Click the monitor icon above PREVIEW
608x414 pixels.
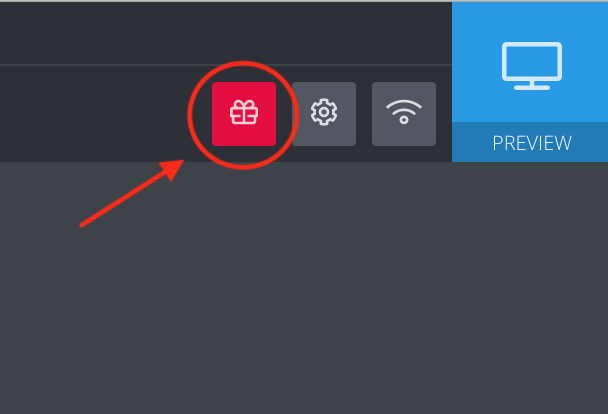(x=532, y=66)
